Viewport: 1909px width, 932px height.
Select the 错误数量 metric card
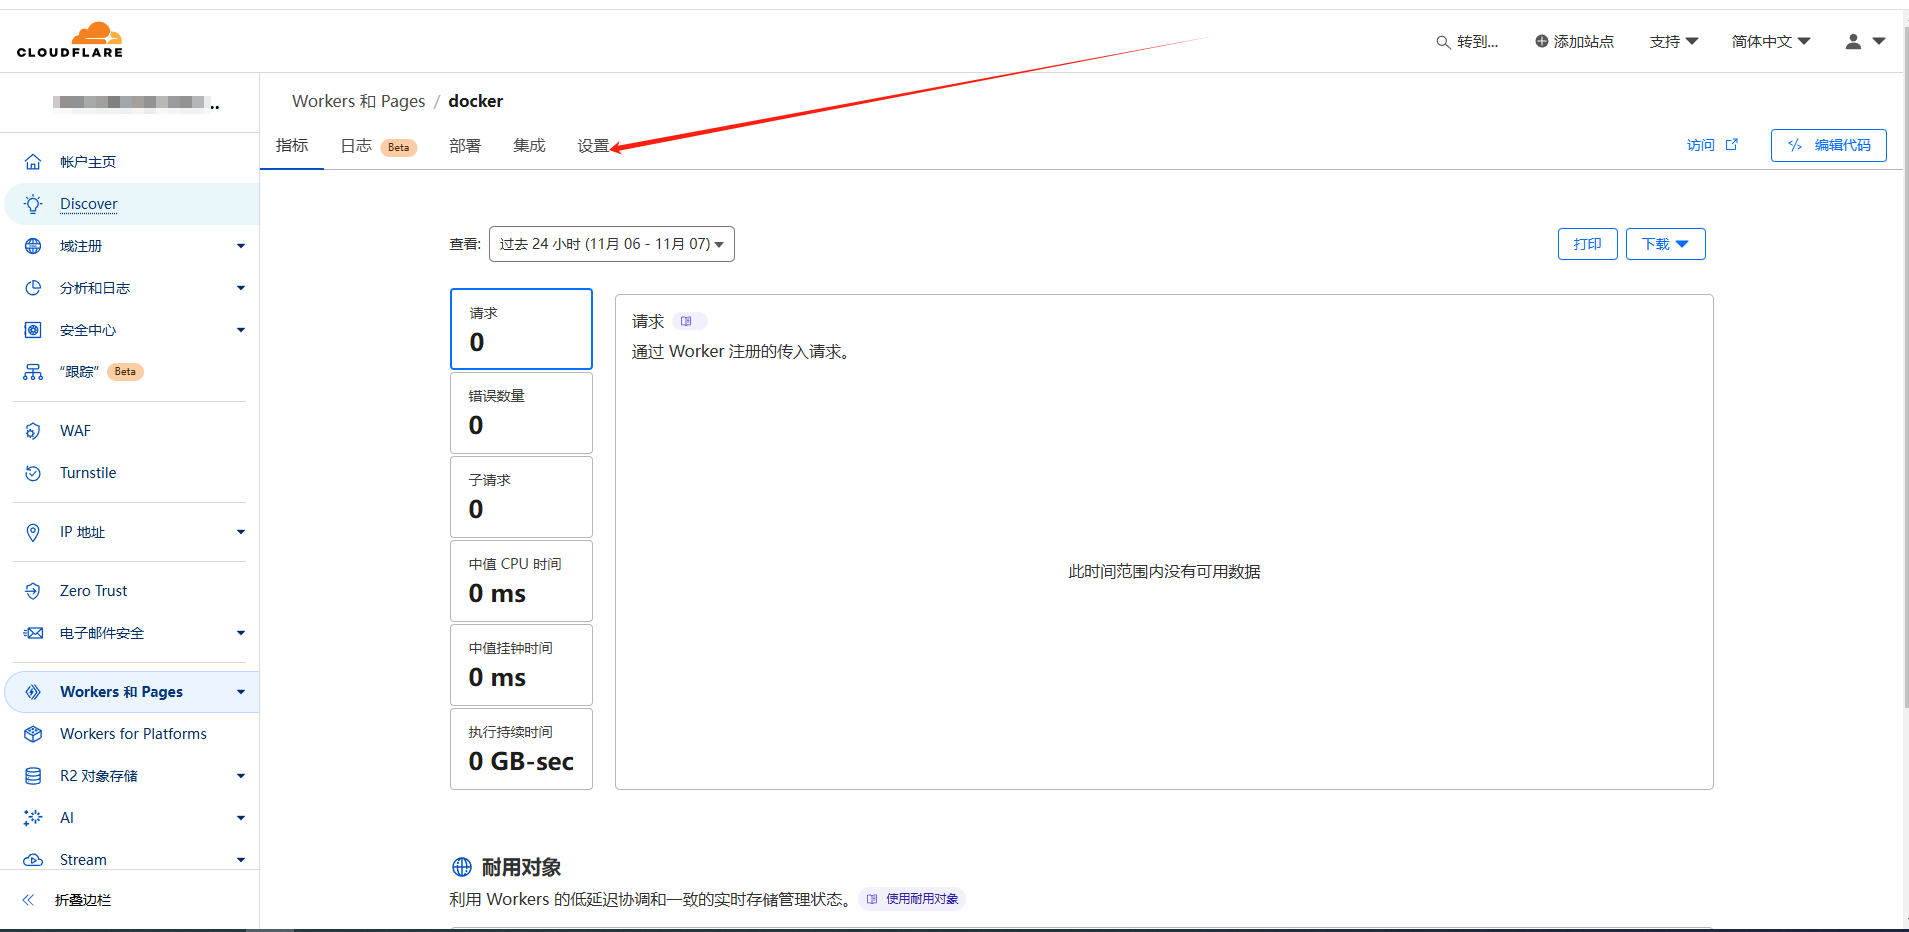[521, 413]
